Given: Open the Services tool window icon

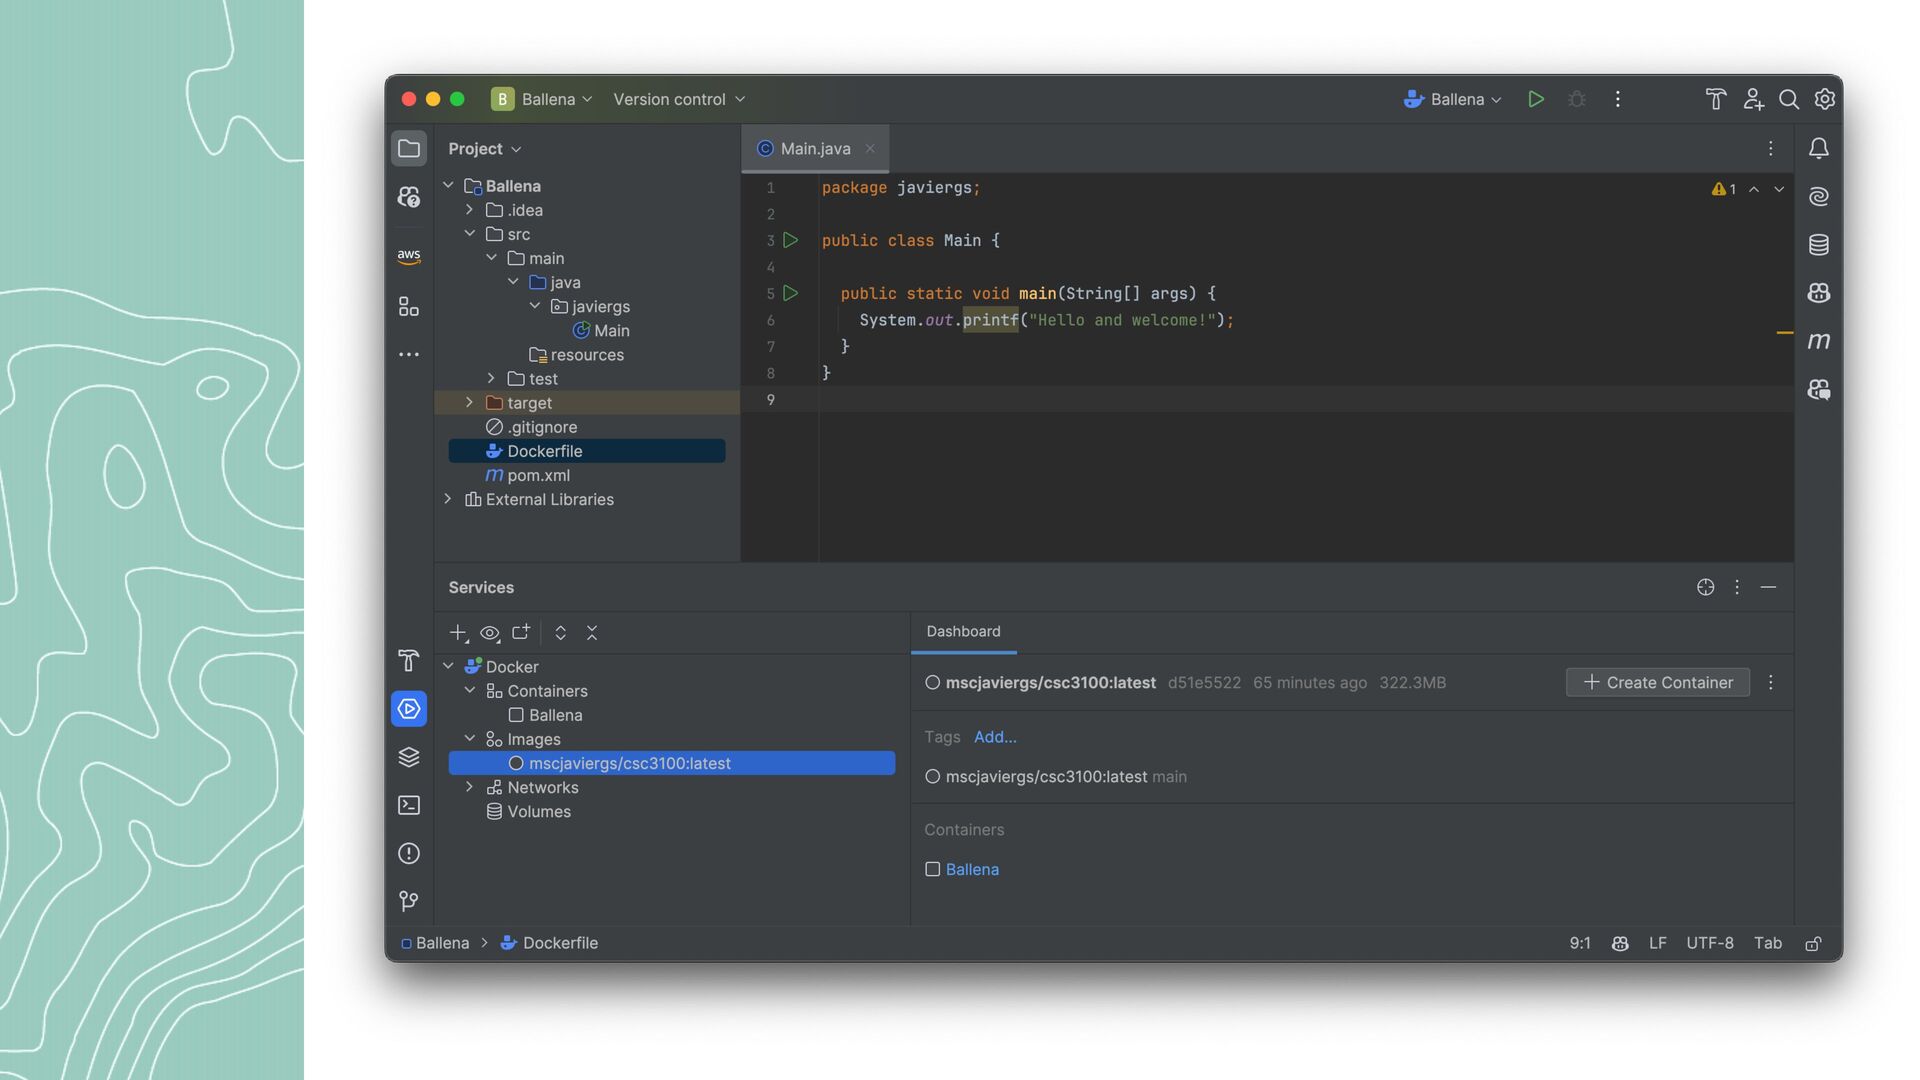Looking at the screenshot, I should click(x=409, y=709).
